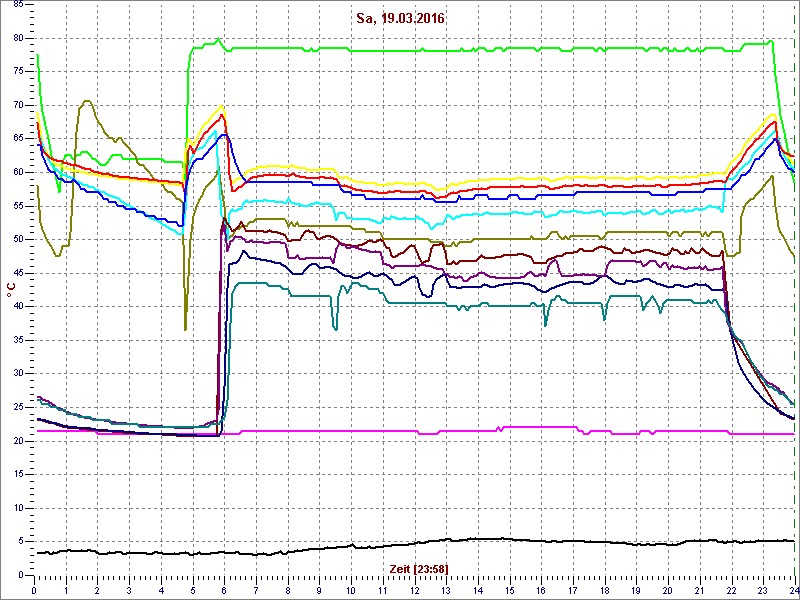Viewport: 800px width, 600px height.
Task: Click the 80 value on temperature axis
Action: (x=17, y=38)
